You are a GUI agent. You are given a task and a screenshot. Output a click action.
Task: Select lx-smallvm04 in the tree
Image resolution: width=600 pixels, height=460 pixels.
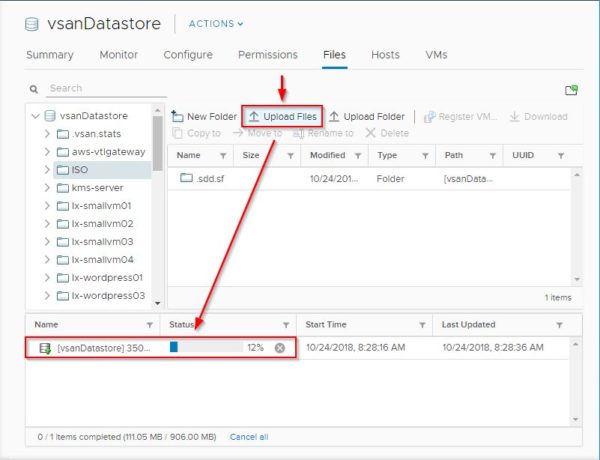pos(95,259)
